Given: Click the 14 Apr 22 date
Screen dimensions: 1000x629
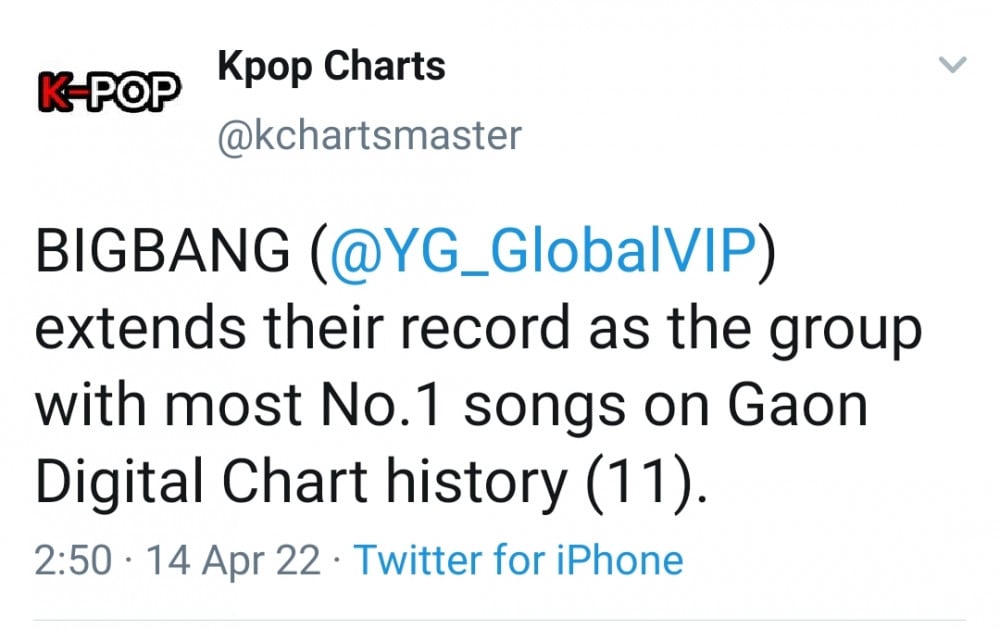Looking at the screenshot, I should coord(233,561).
